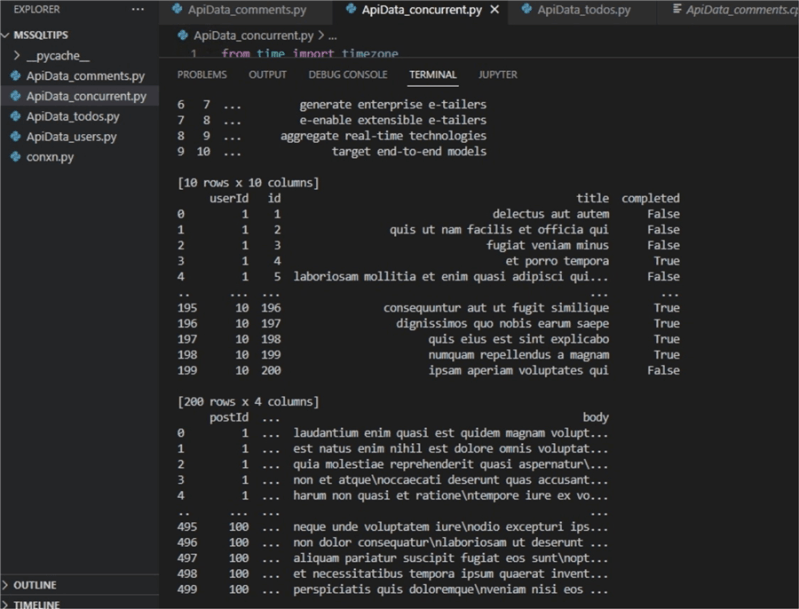Click the 'userId' column header in terminal
This screenshot has height=609, width=799.
(229, 198)
